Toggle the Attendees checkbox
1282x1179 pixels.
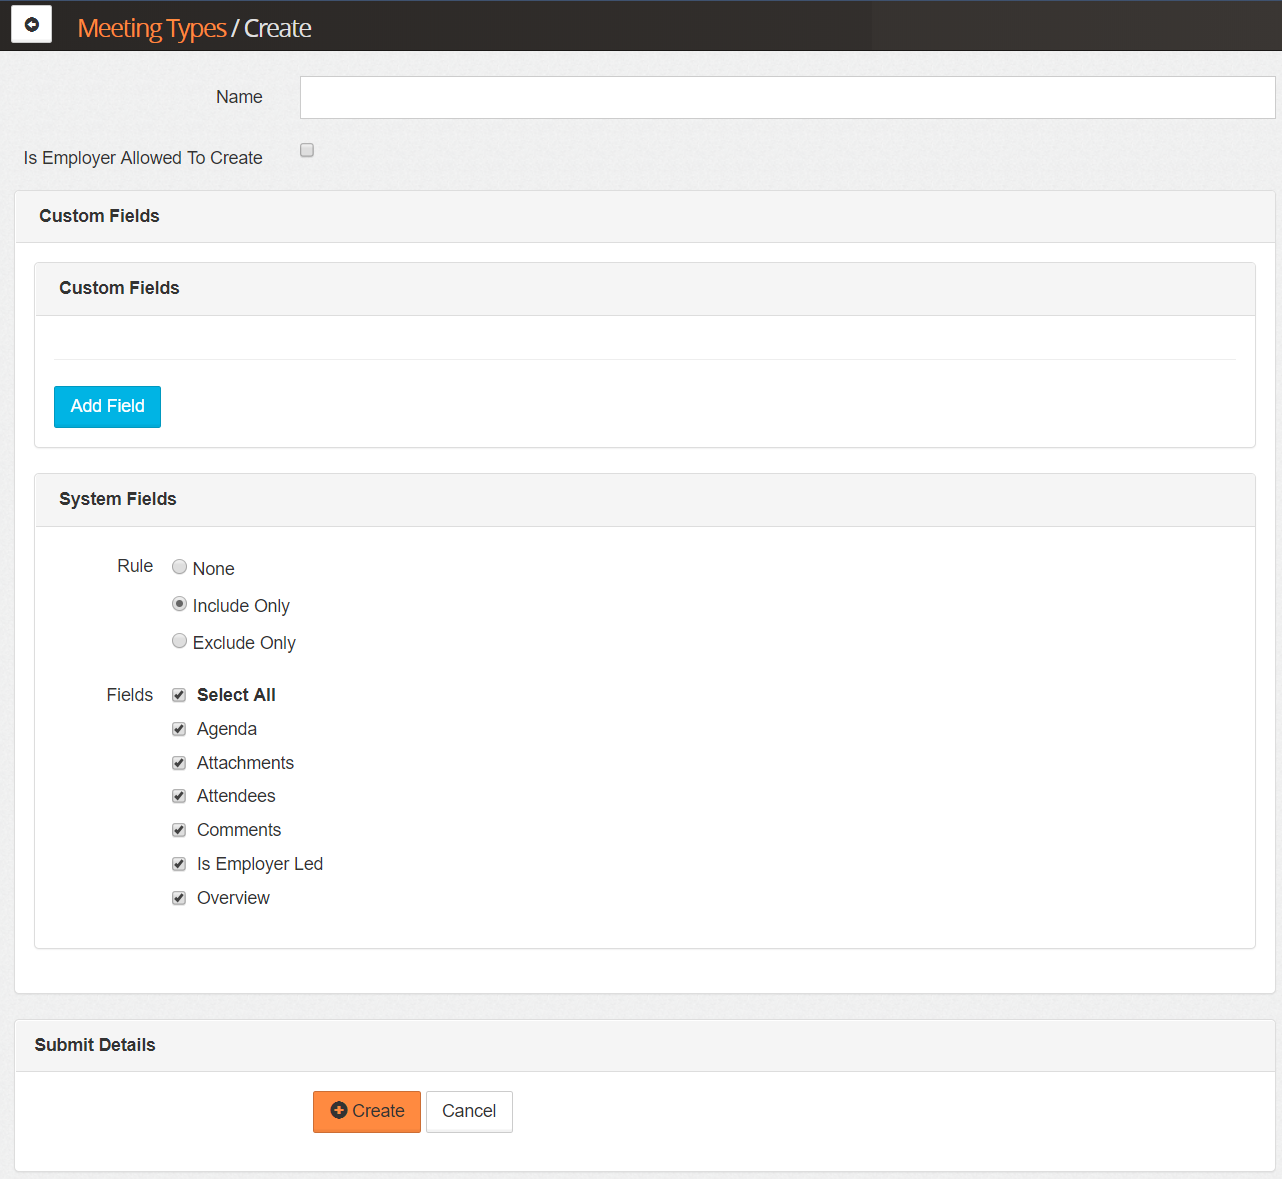click(179, 796)
